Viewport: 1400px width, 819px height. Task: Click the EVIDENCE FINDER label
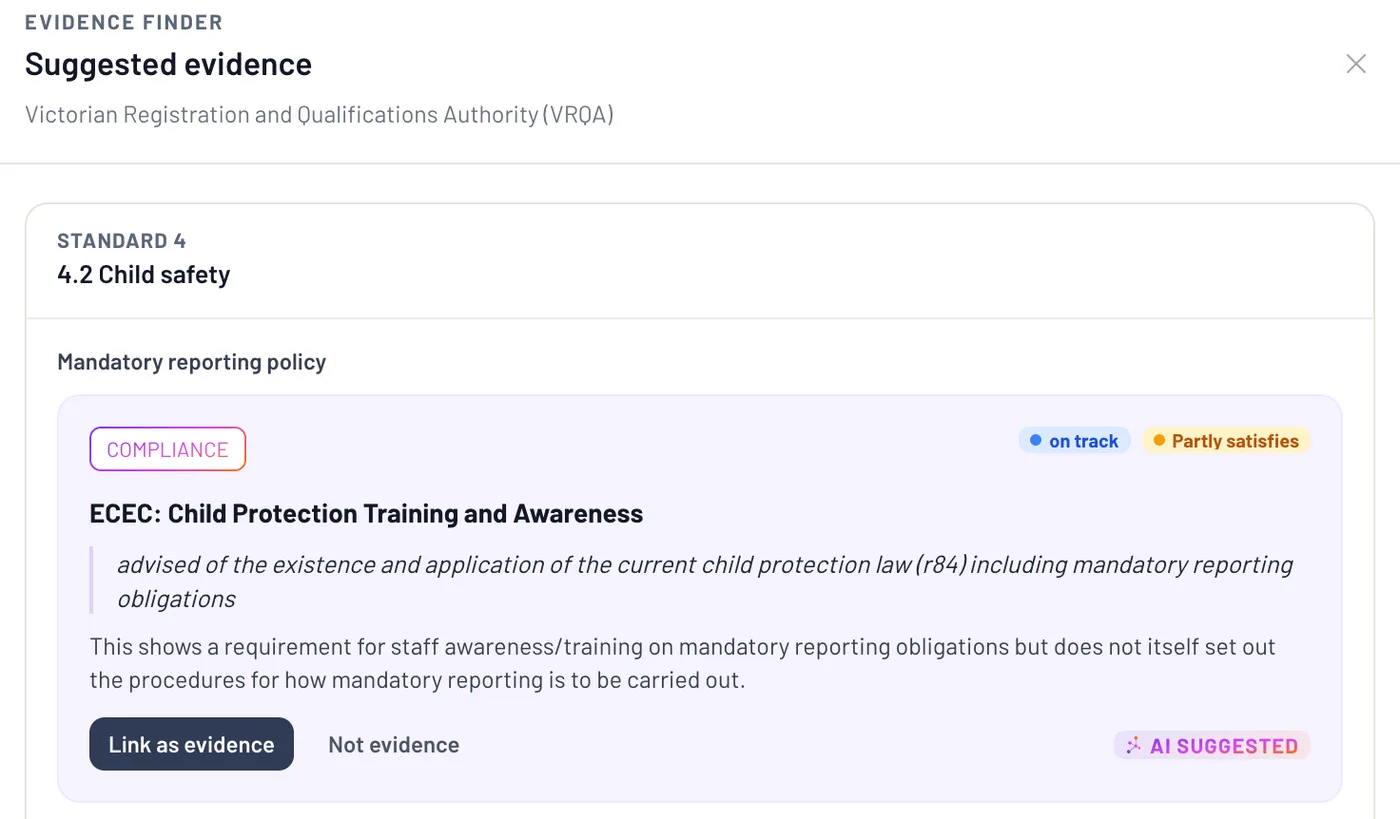(124, 22)
